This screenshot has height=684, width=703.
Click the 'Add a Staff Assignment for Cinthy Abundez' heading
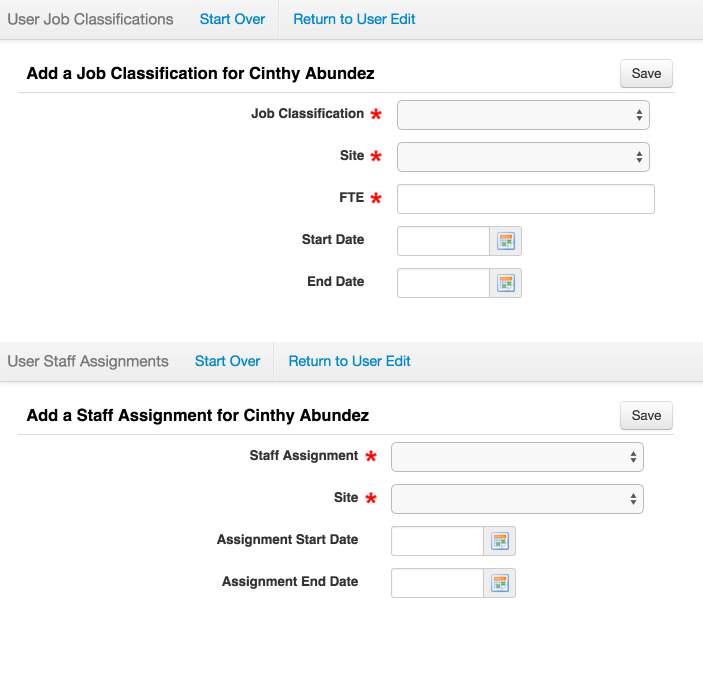coord(198,416)
